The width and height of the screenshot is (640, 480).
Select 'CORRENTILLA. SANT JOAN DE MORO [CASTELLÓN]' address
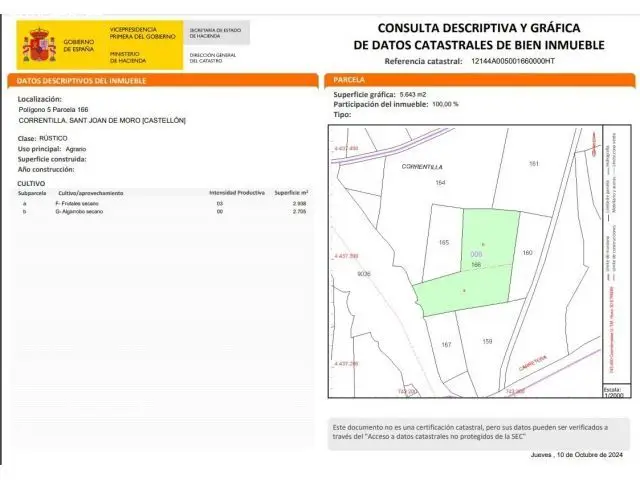102,121
